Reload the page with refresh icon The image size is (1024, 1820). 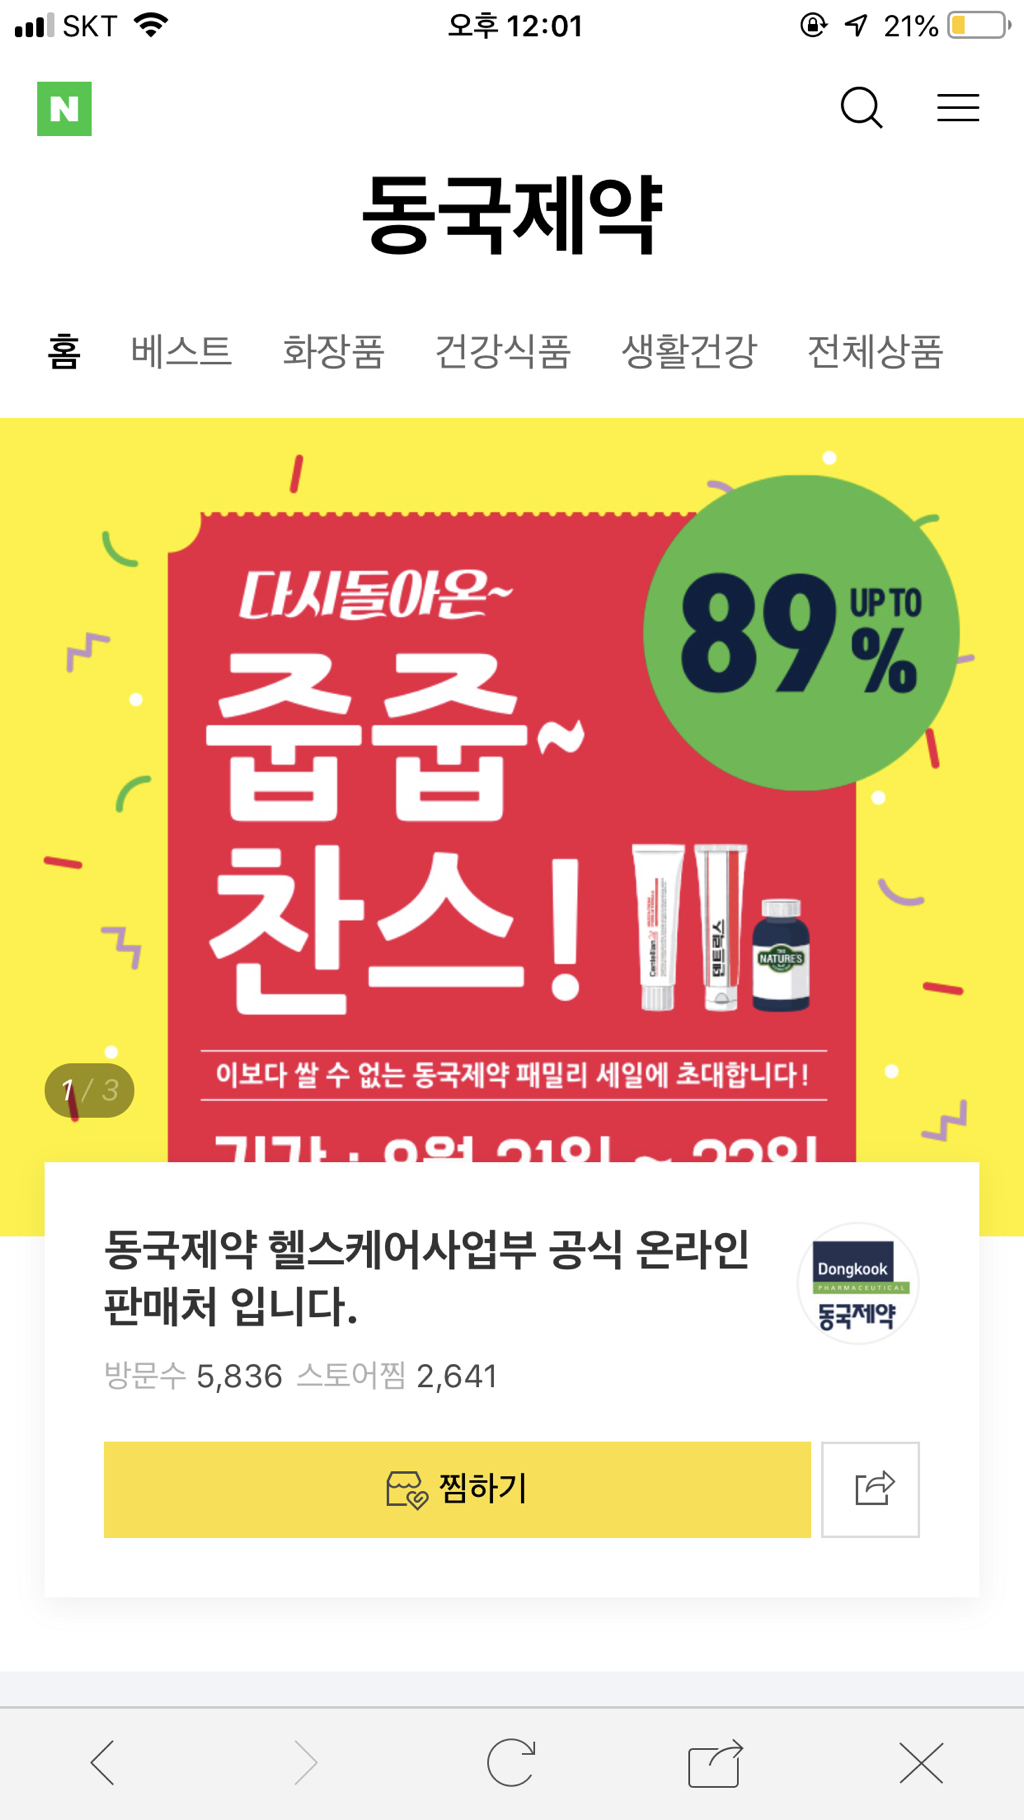(x=511, y=1762)
